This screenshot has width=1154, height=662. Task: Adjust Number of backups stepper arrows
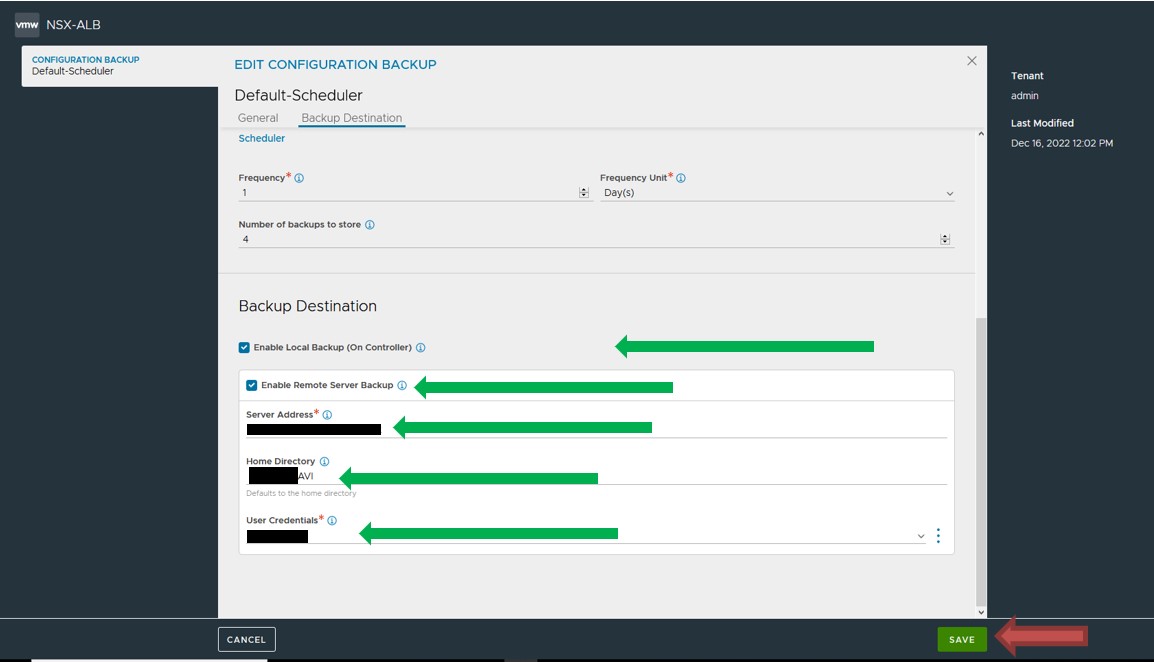click(945, 239)
